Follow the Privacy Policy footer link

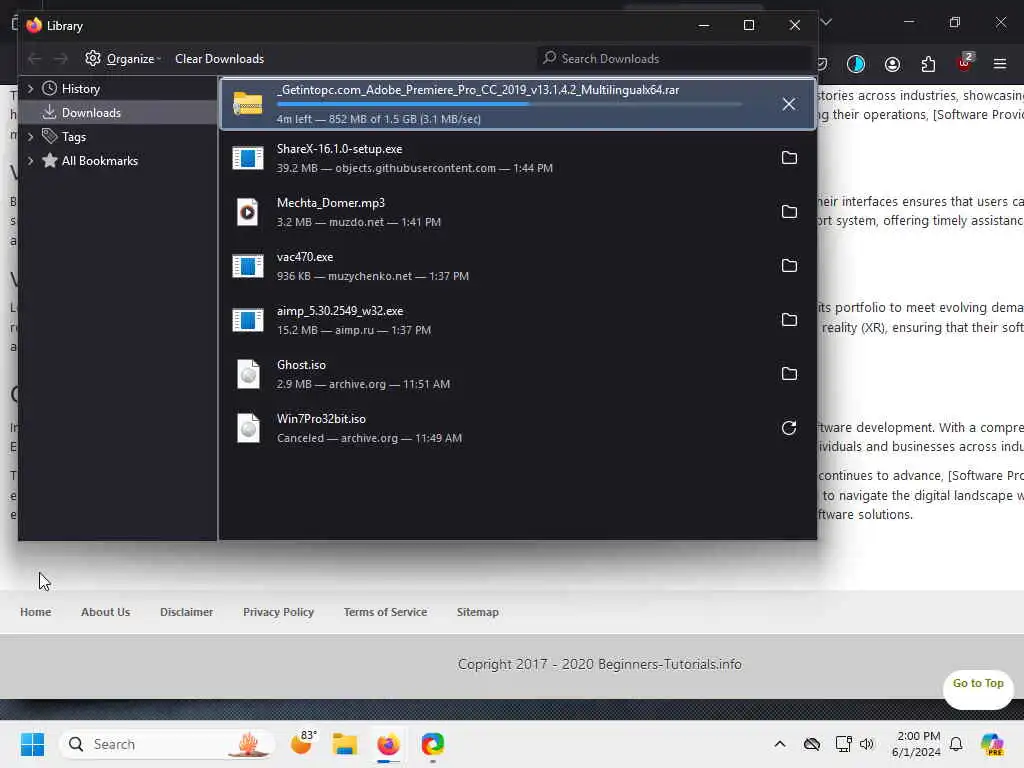pos(278,612)
